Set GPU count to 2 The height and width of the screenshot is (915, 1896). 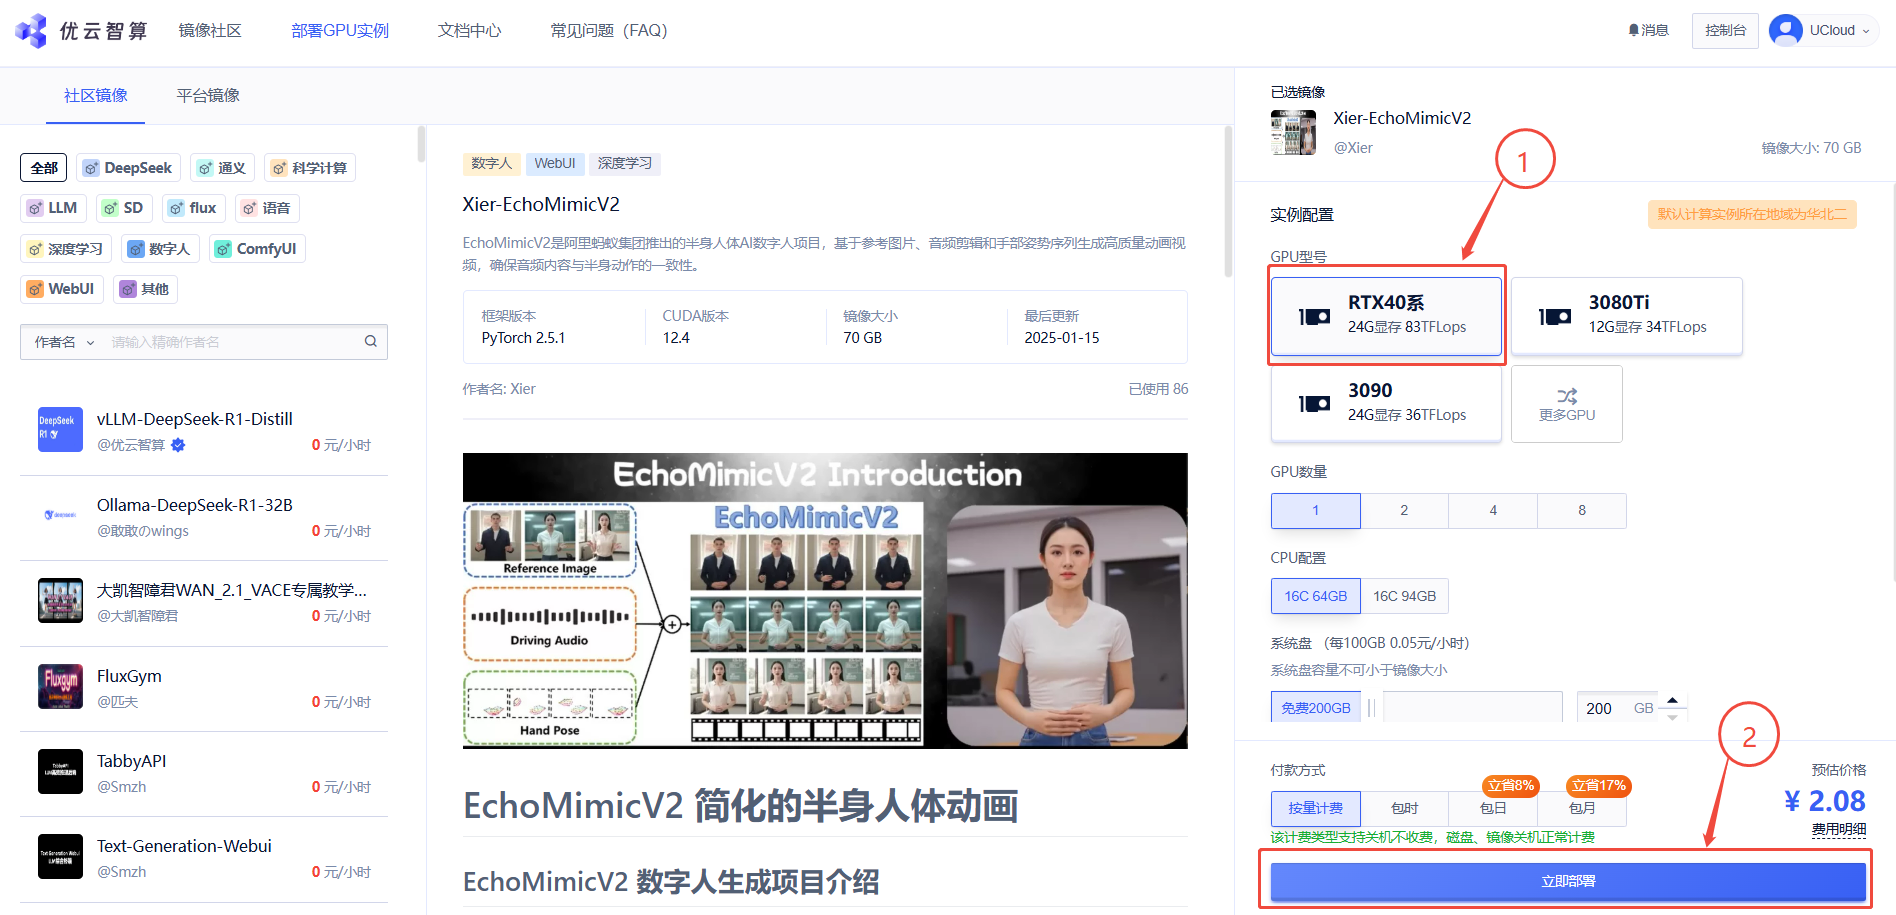(x=1404, y=511)
